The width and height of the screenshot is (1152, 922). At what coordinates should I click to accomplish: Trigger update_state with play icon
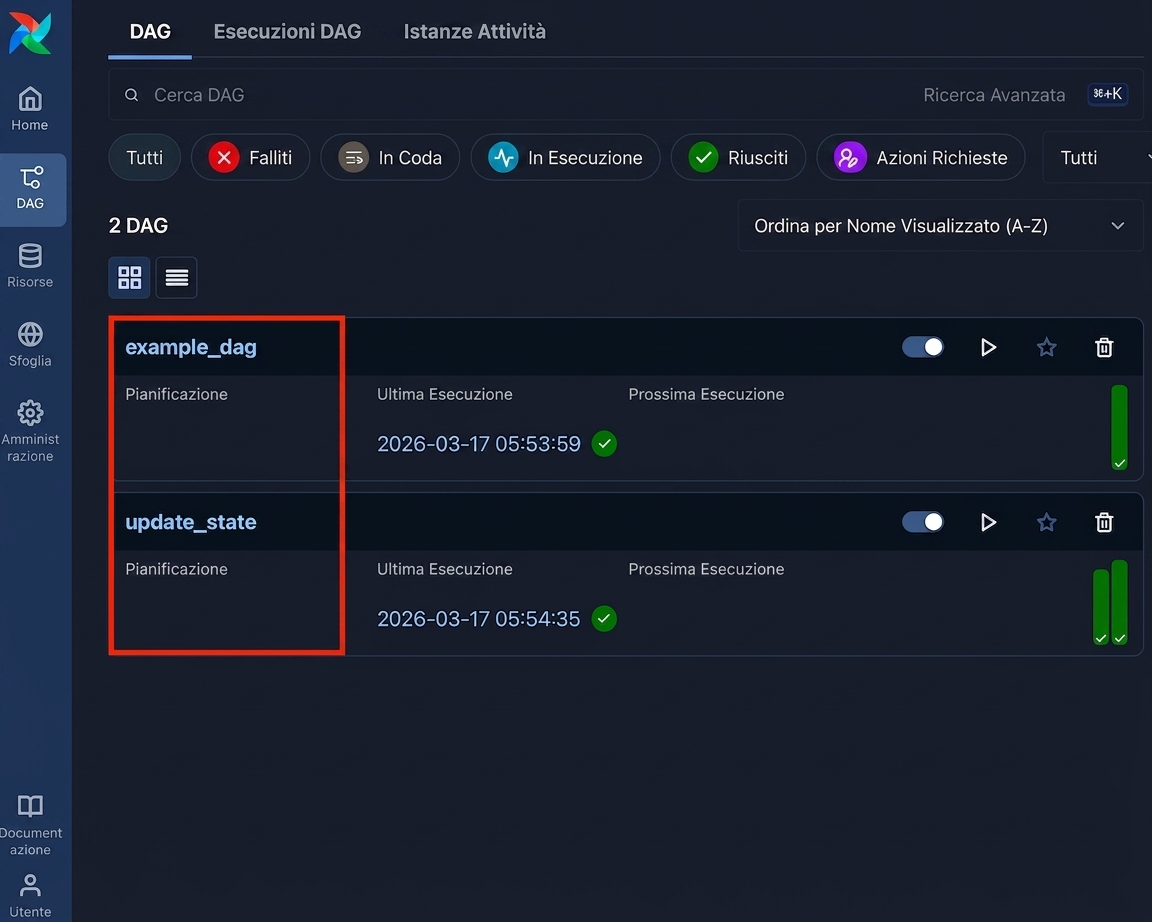988,522
